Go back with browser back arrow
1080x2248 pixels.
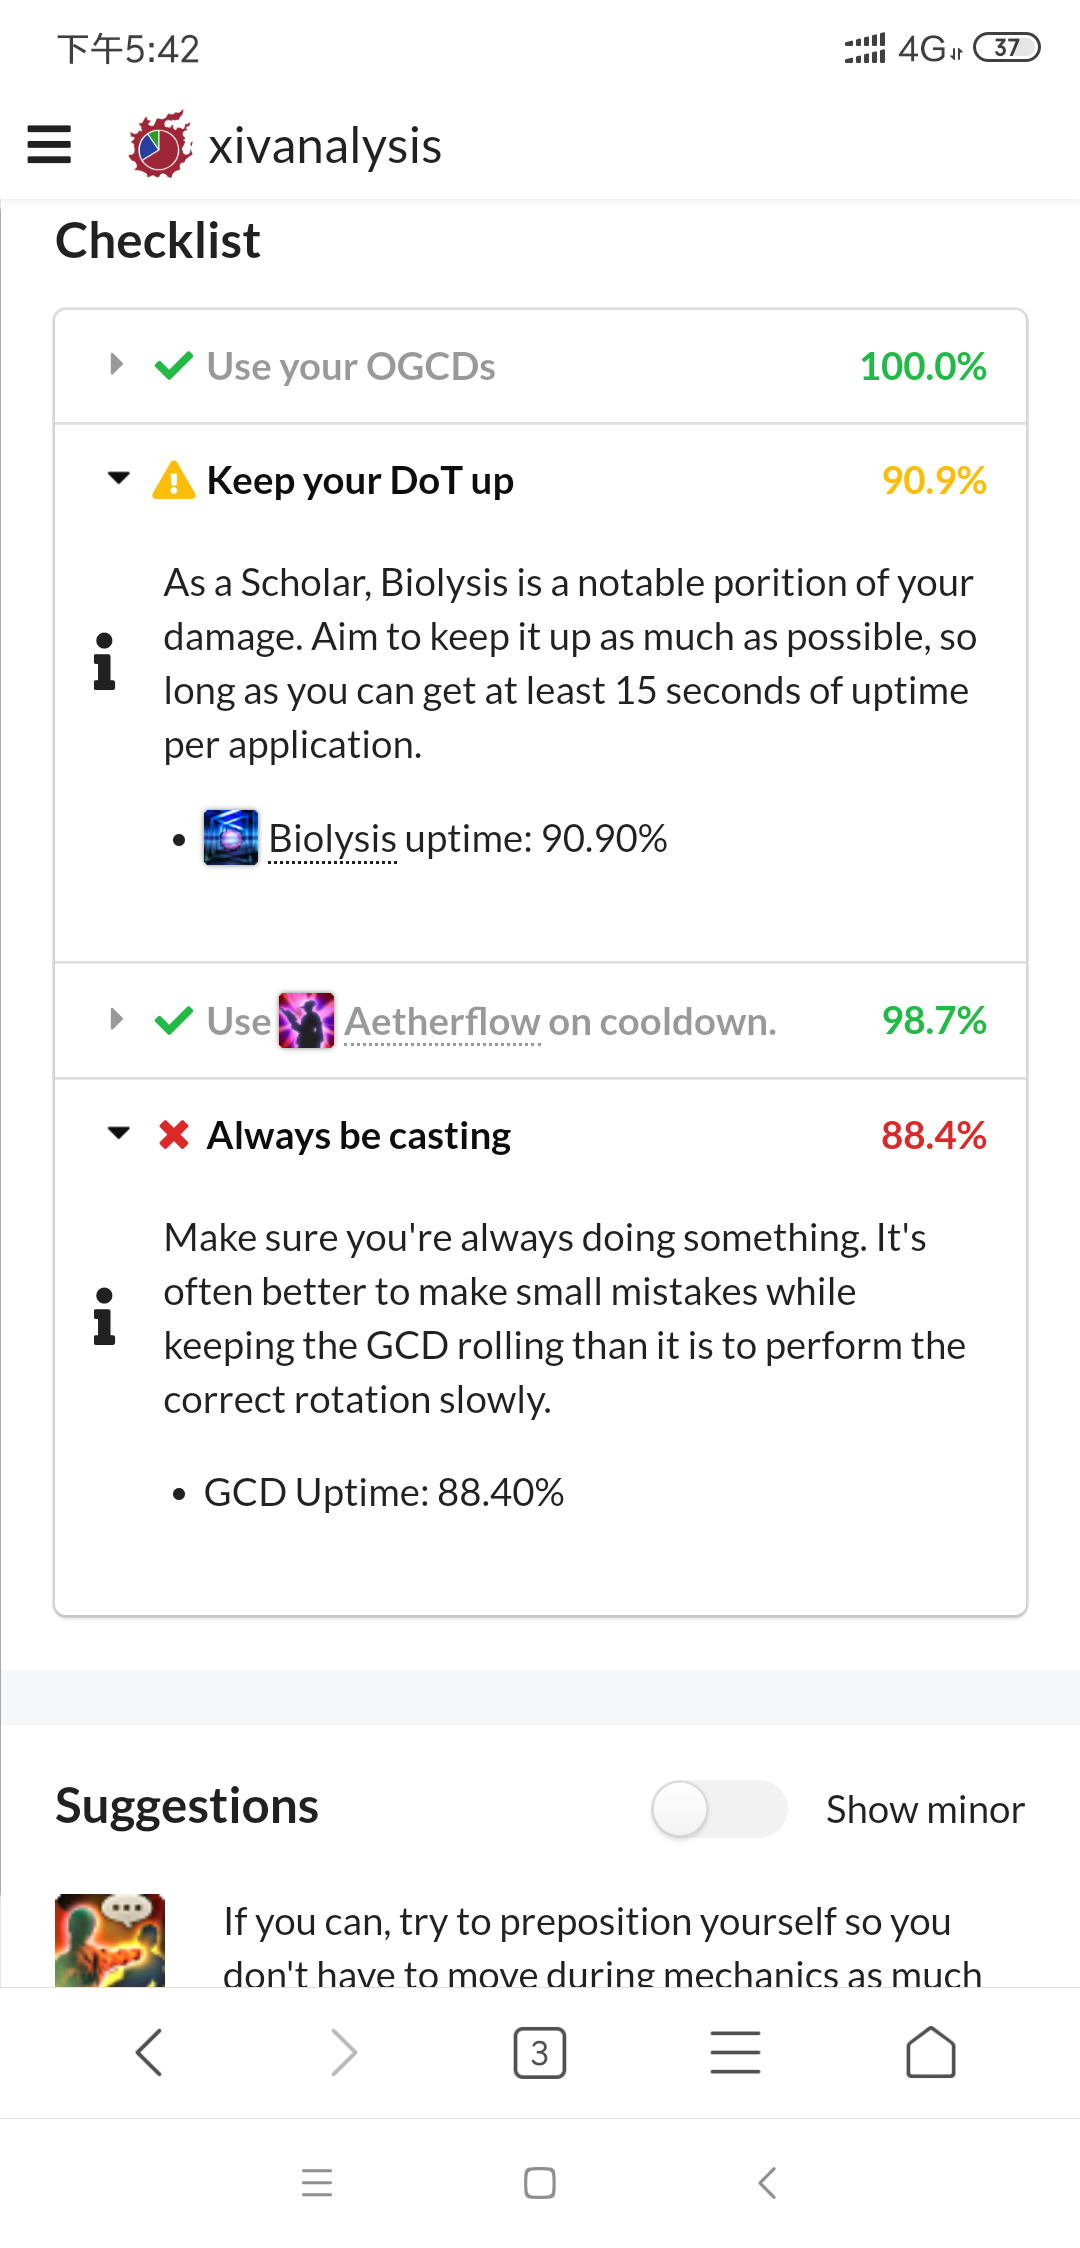pyautogui.click(x=149, y=2053)
